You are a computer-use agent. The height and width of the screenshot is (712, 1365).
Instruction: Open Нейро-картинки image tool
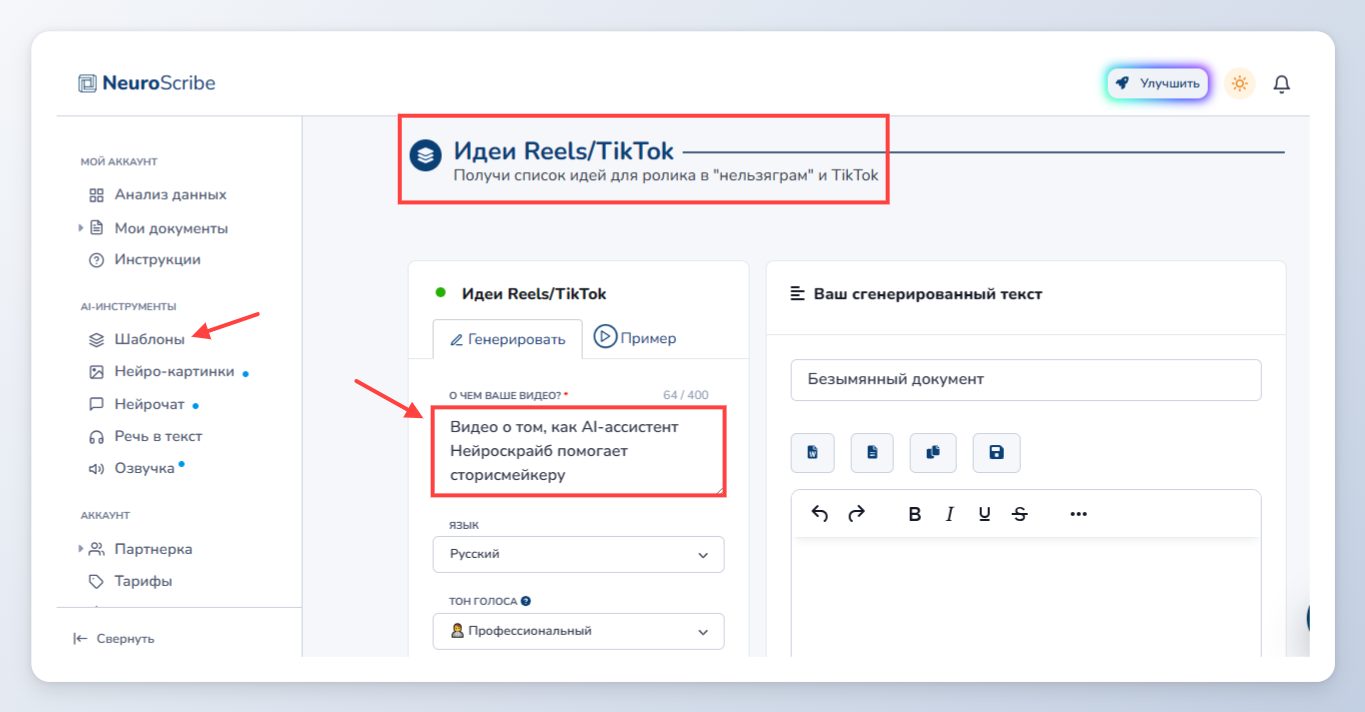pyautogui.click(x=174, y=372)
